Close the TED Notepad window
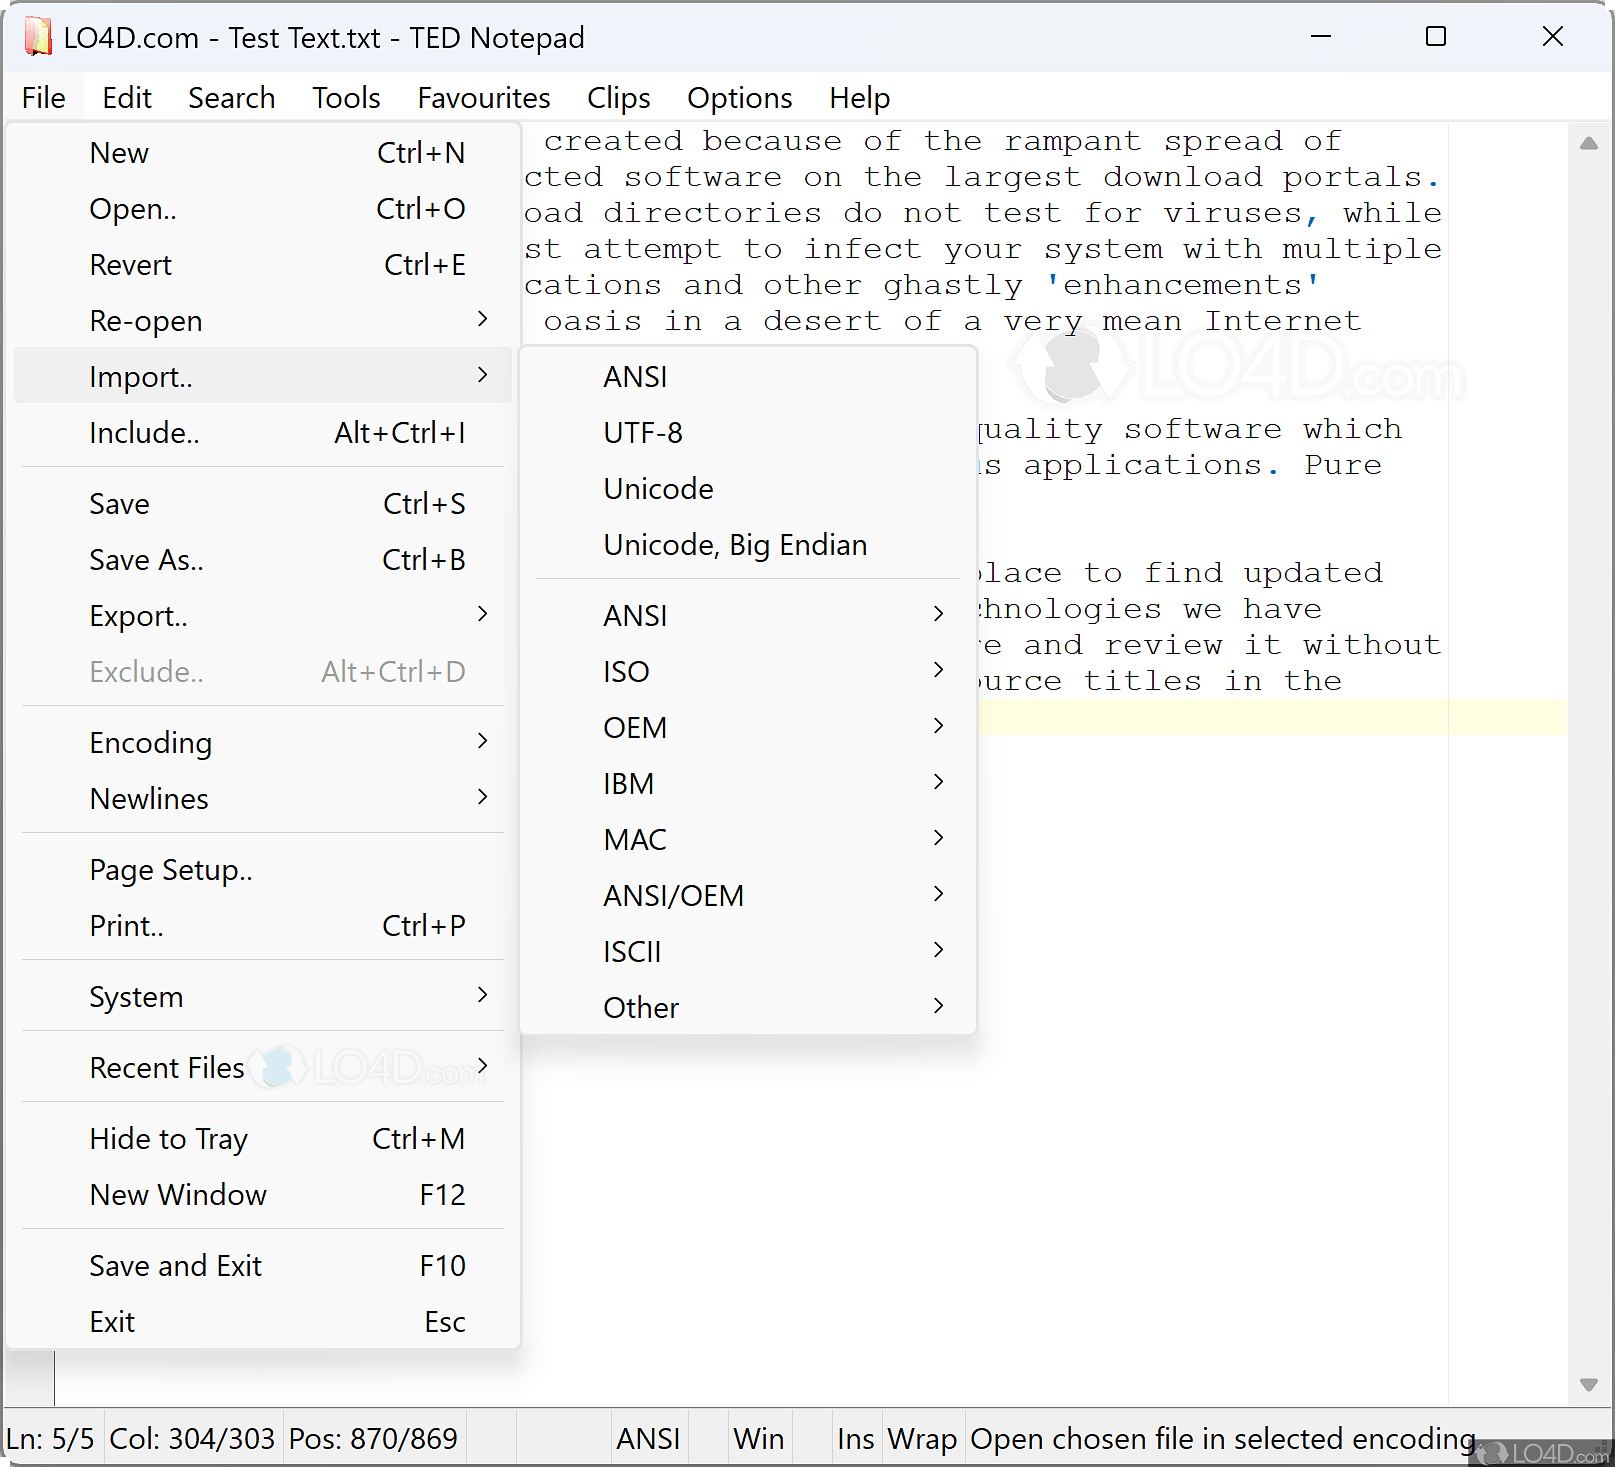This screenshot has width=1615, height=1467. tap(1553, 37)
